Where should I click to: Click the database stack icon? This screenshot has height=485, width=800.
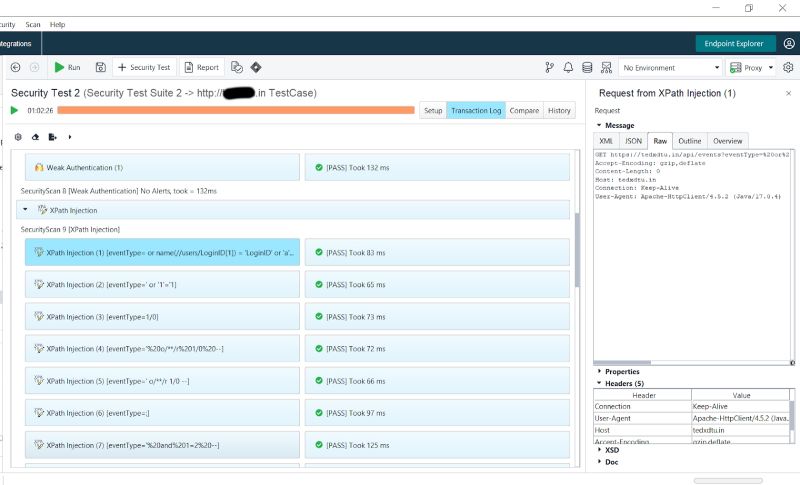point(587,67)
